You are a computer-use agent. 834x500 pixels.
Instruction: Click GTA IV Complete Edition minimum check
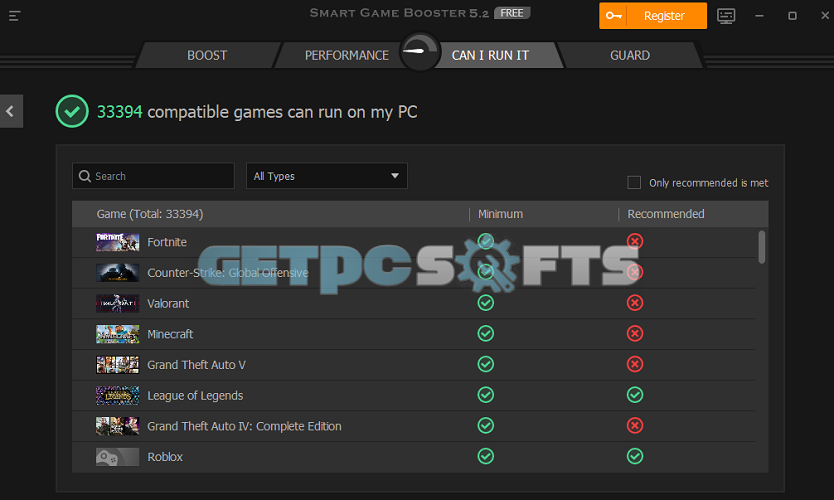(x=486, y=426)
